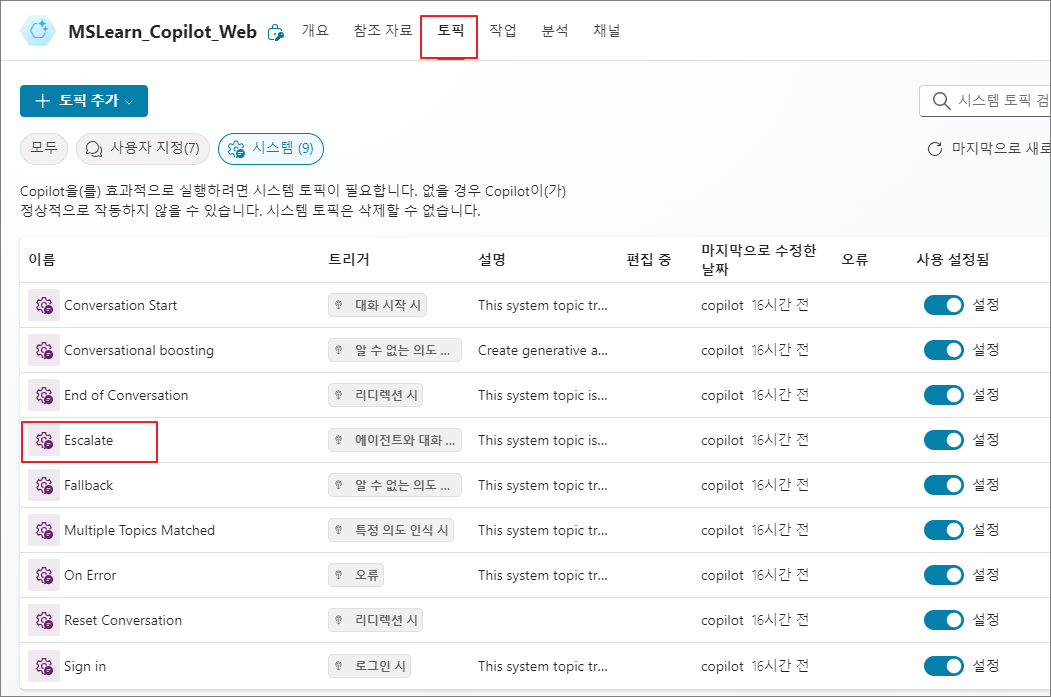Click the 설명 column header
This screenshot has width=1051, height=697.
[x=492, y=259]
